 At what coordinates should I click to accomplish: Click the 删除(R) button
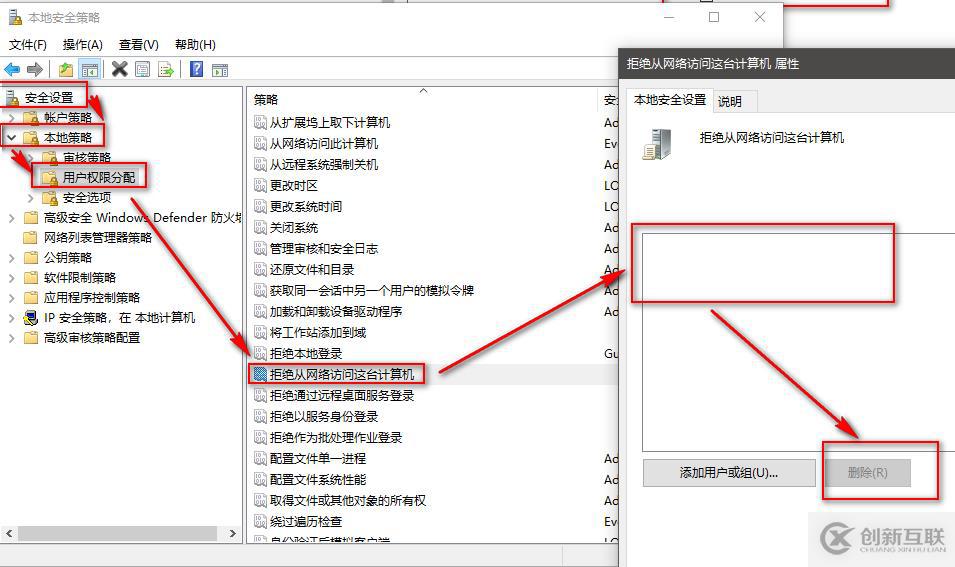867,473
